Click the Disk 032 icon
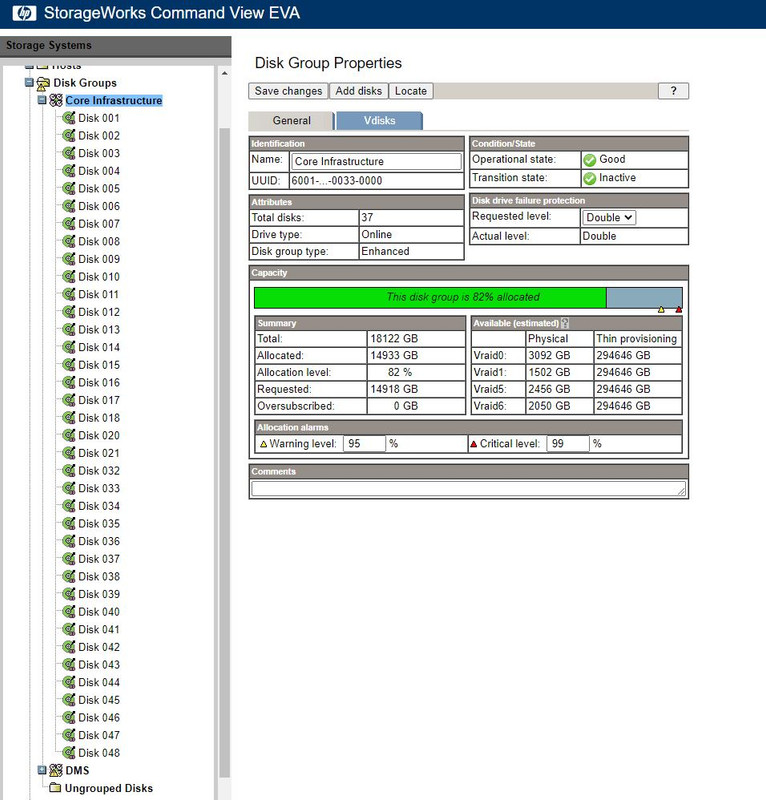The width and height of the screenshot is (766, 800). pyautogui.click(x=69, y=471)
